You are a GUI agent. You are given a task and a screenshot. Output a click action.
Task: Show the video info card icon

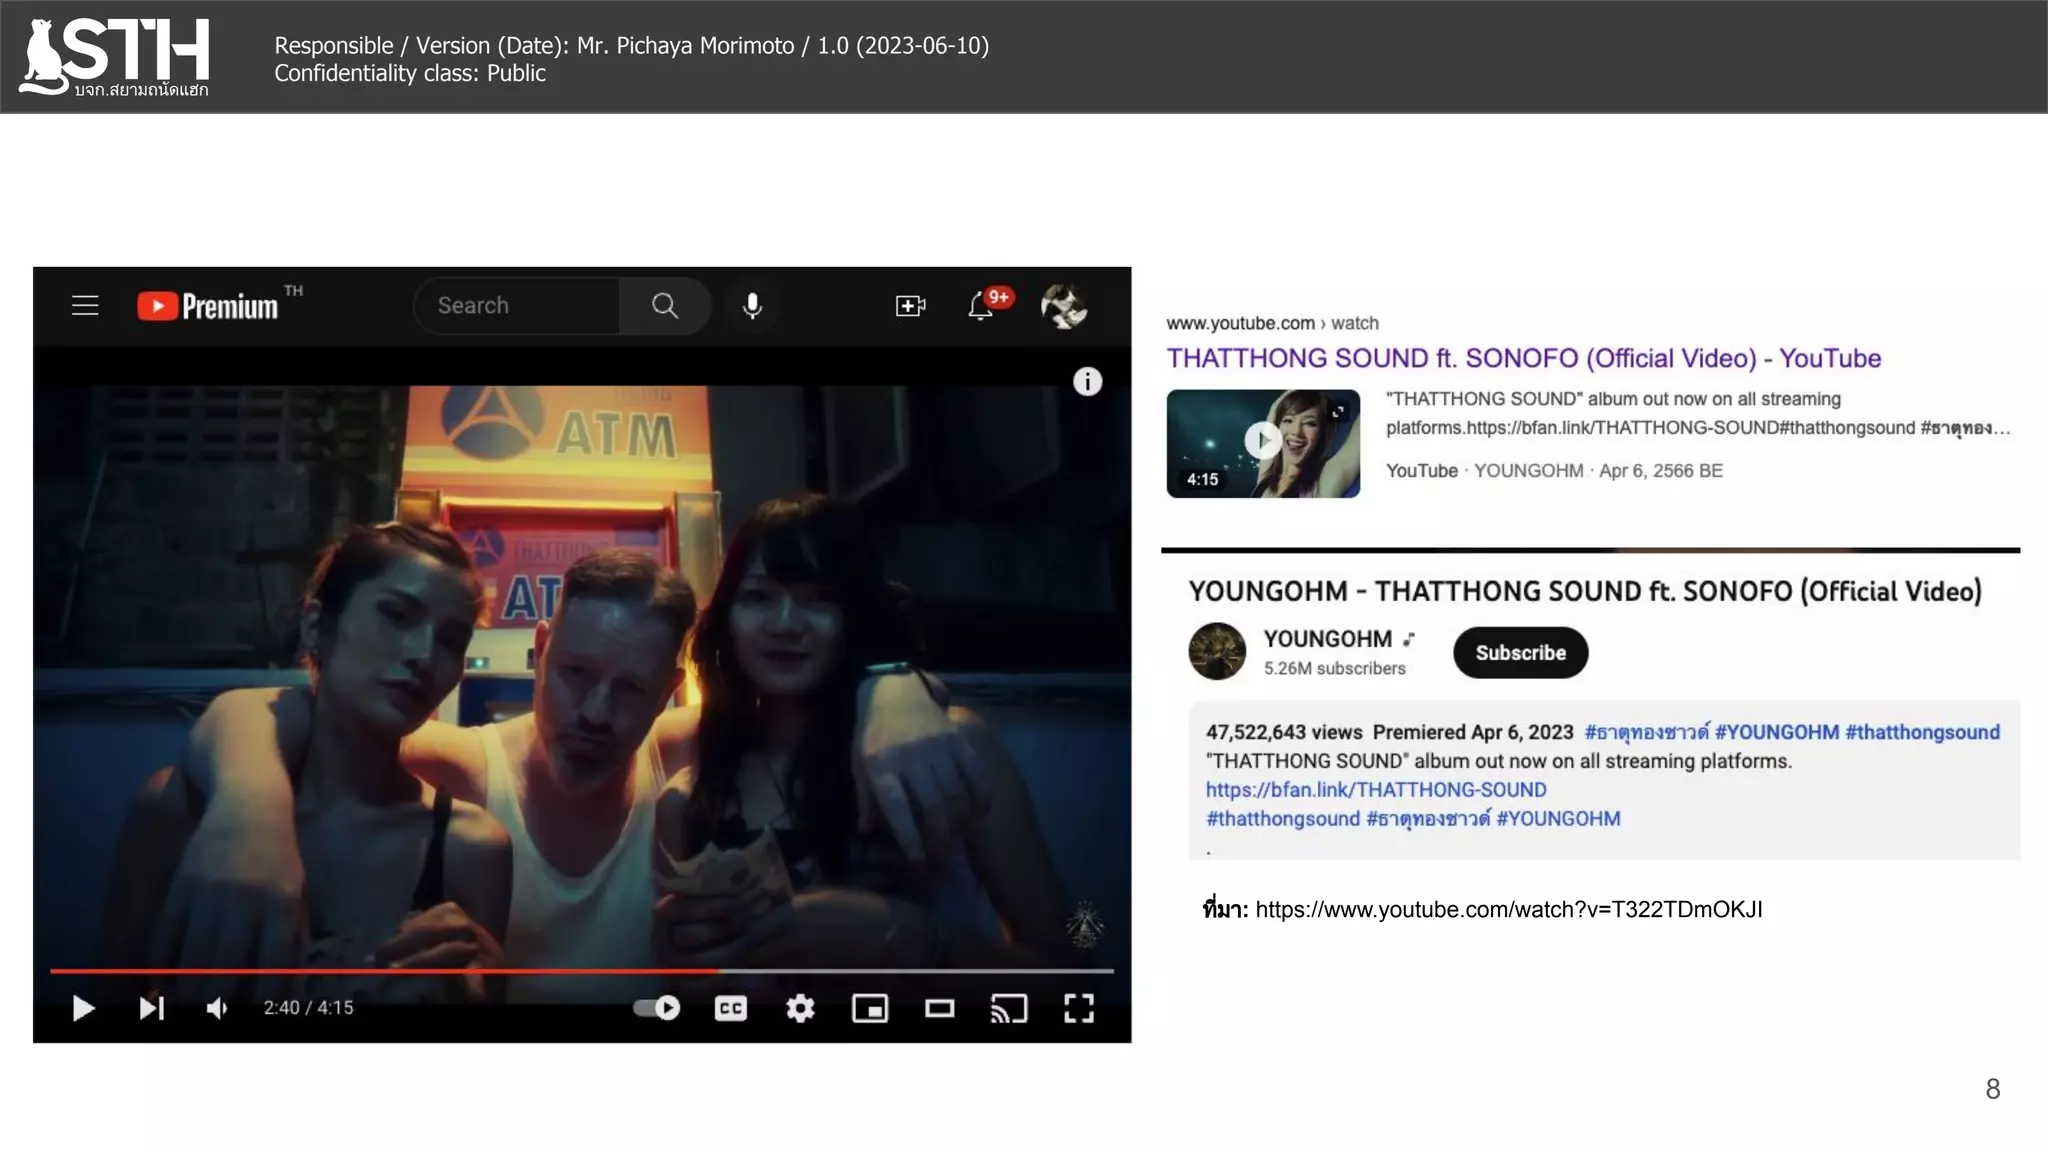(x=1087, y=382)
